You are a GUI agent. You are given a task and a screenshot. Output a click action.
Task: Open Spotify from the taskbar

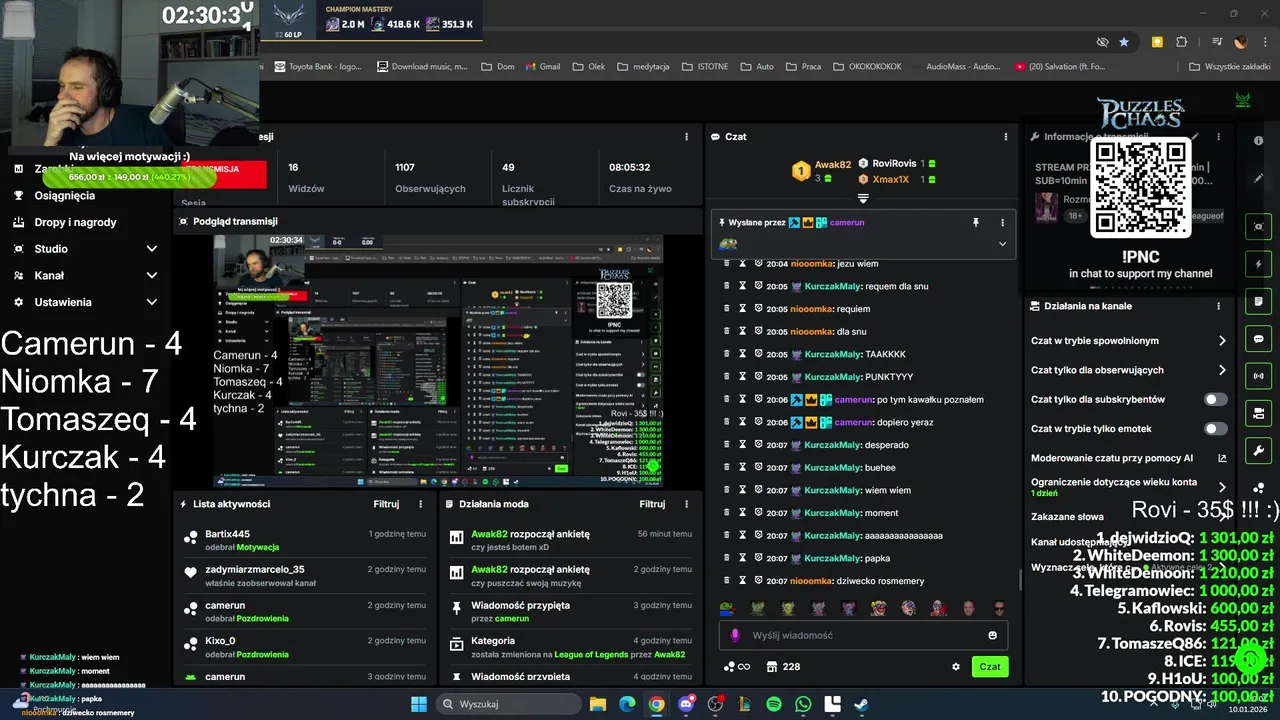click(x=774, y=704)
